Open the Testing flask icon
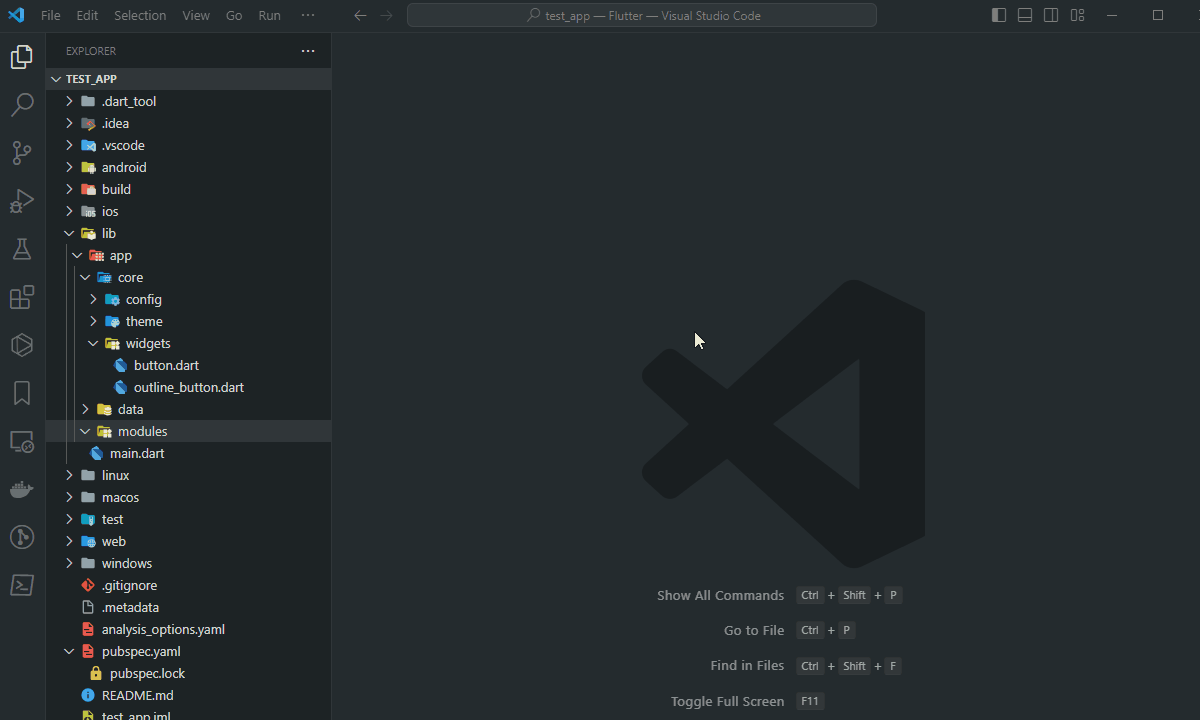The image size is (1200, 720). [22, 249]
